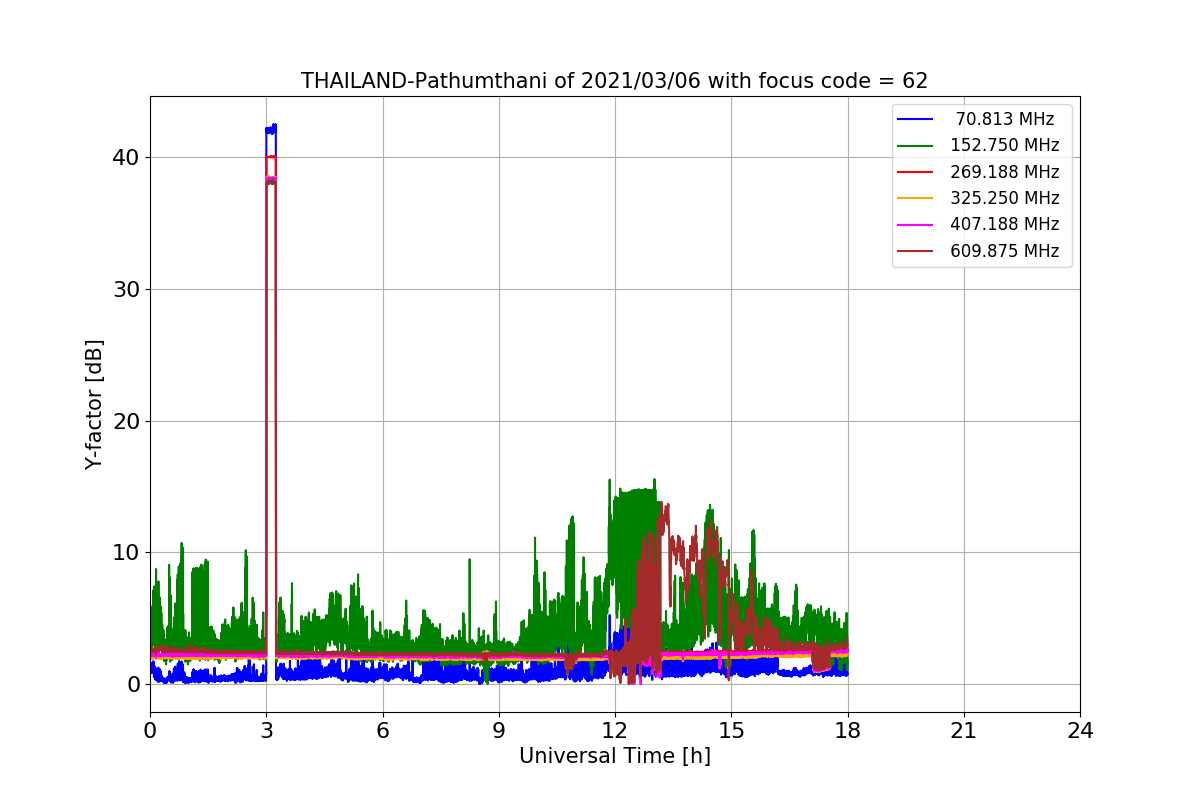Click the blue line swatch in legend

[x=916, y=119]
